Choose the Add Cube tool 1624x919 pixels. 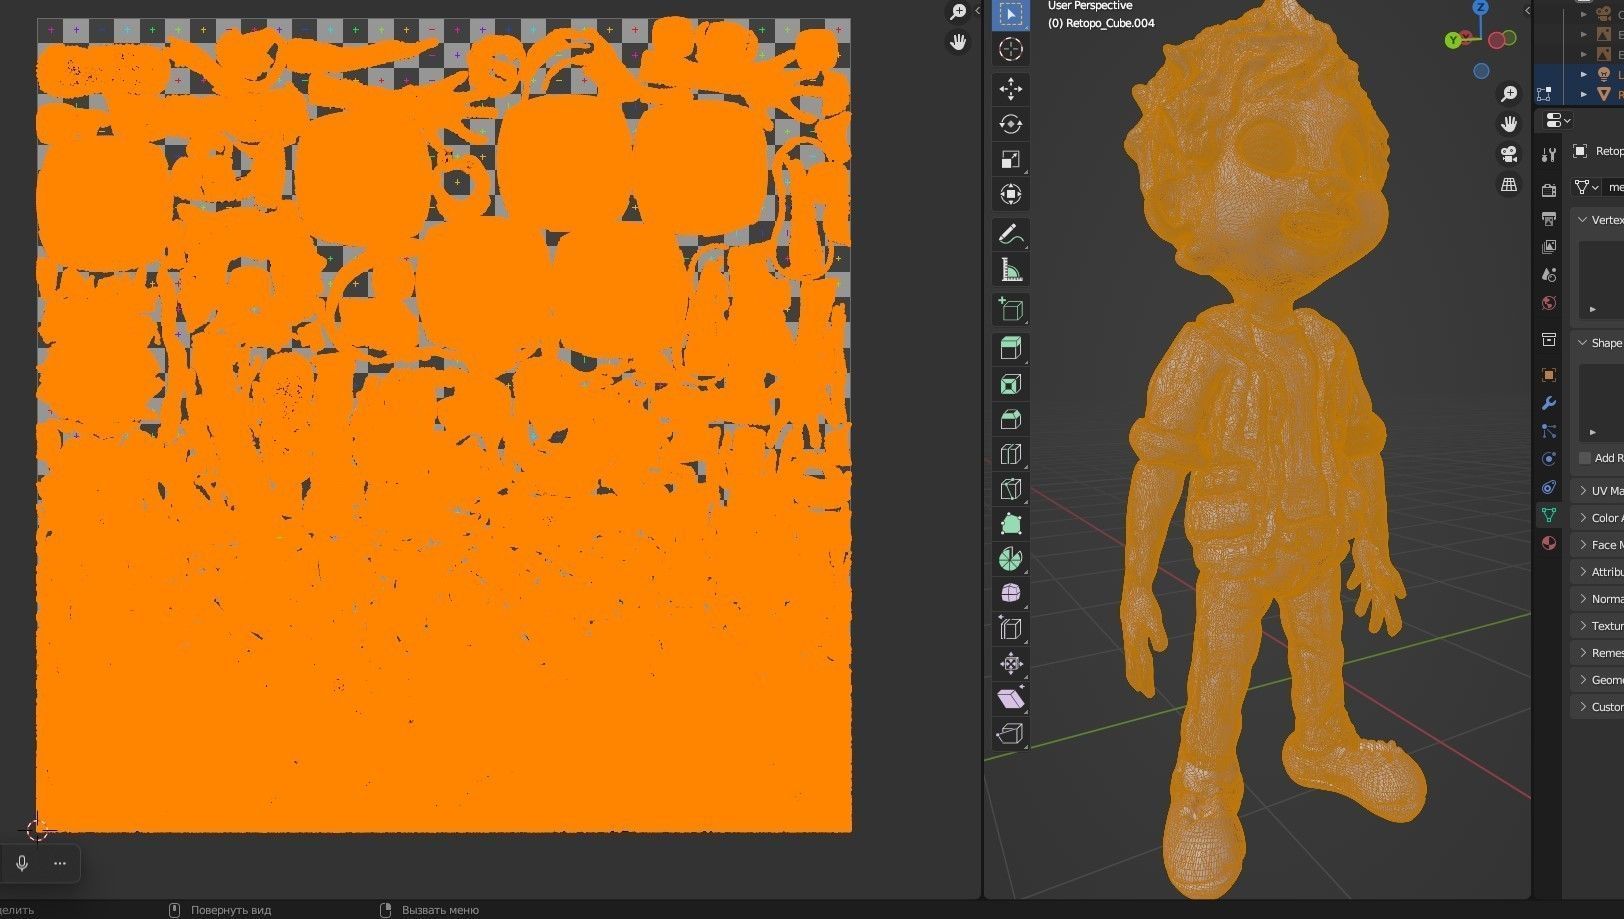1011,310
